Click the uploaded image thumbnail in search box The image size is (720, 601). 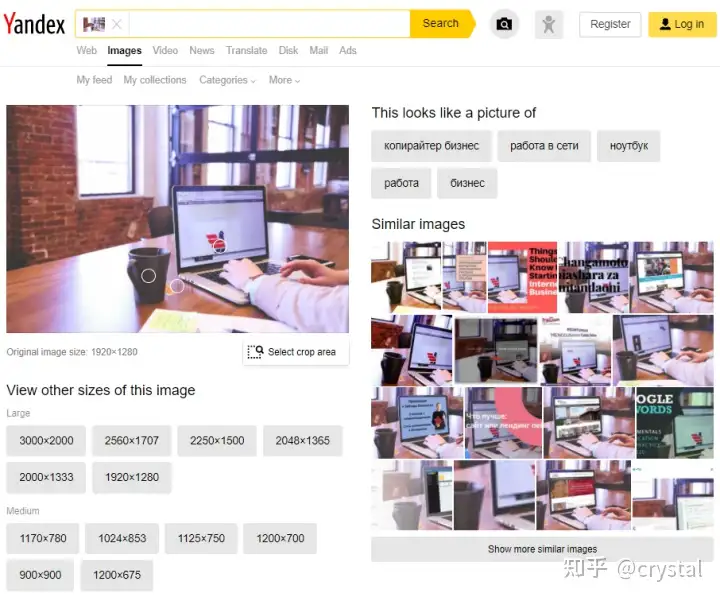coord(94,24)
